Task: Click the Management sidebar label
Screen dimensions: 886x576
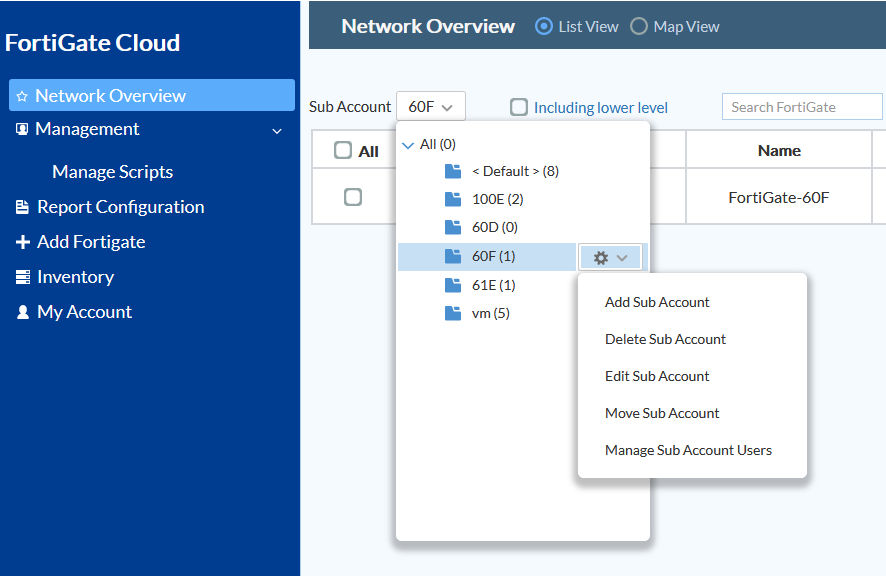Action: (x=87, y=129)
